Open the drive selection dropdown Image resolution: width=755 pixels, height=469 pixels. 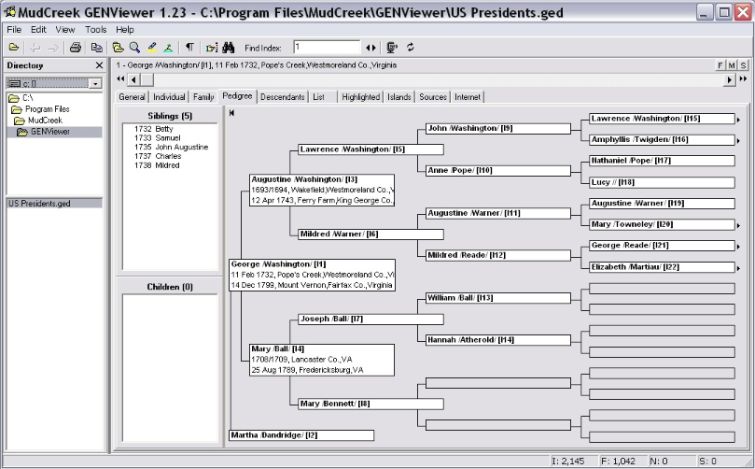point(96,84)
